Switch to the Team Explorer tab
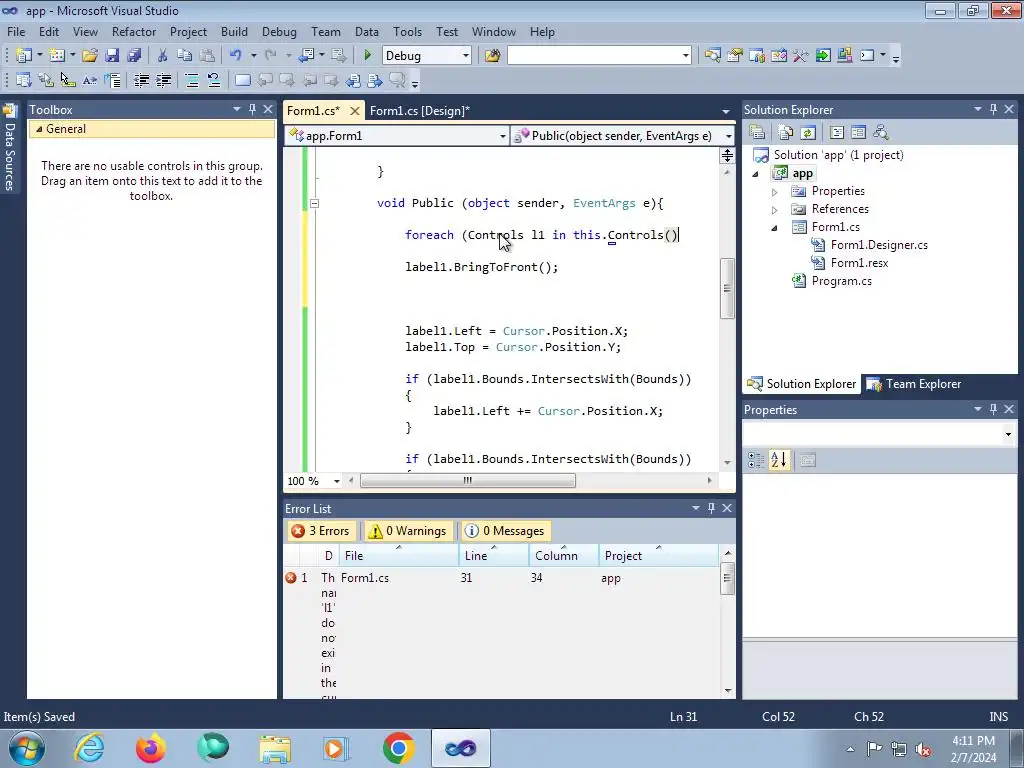 914,383
